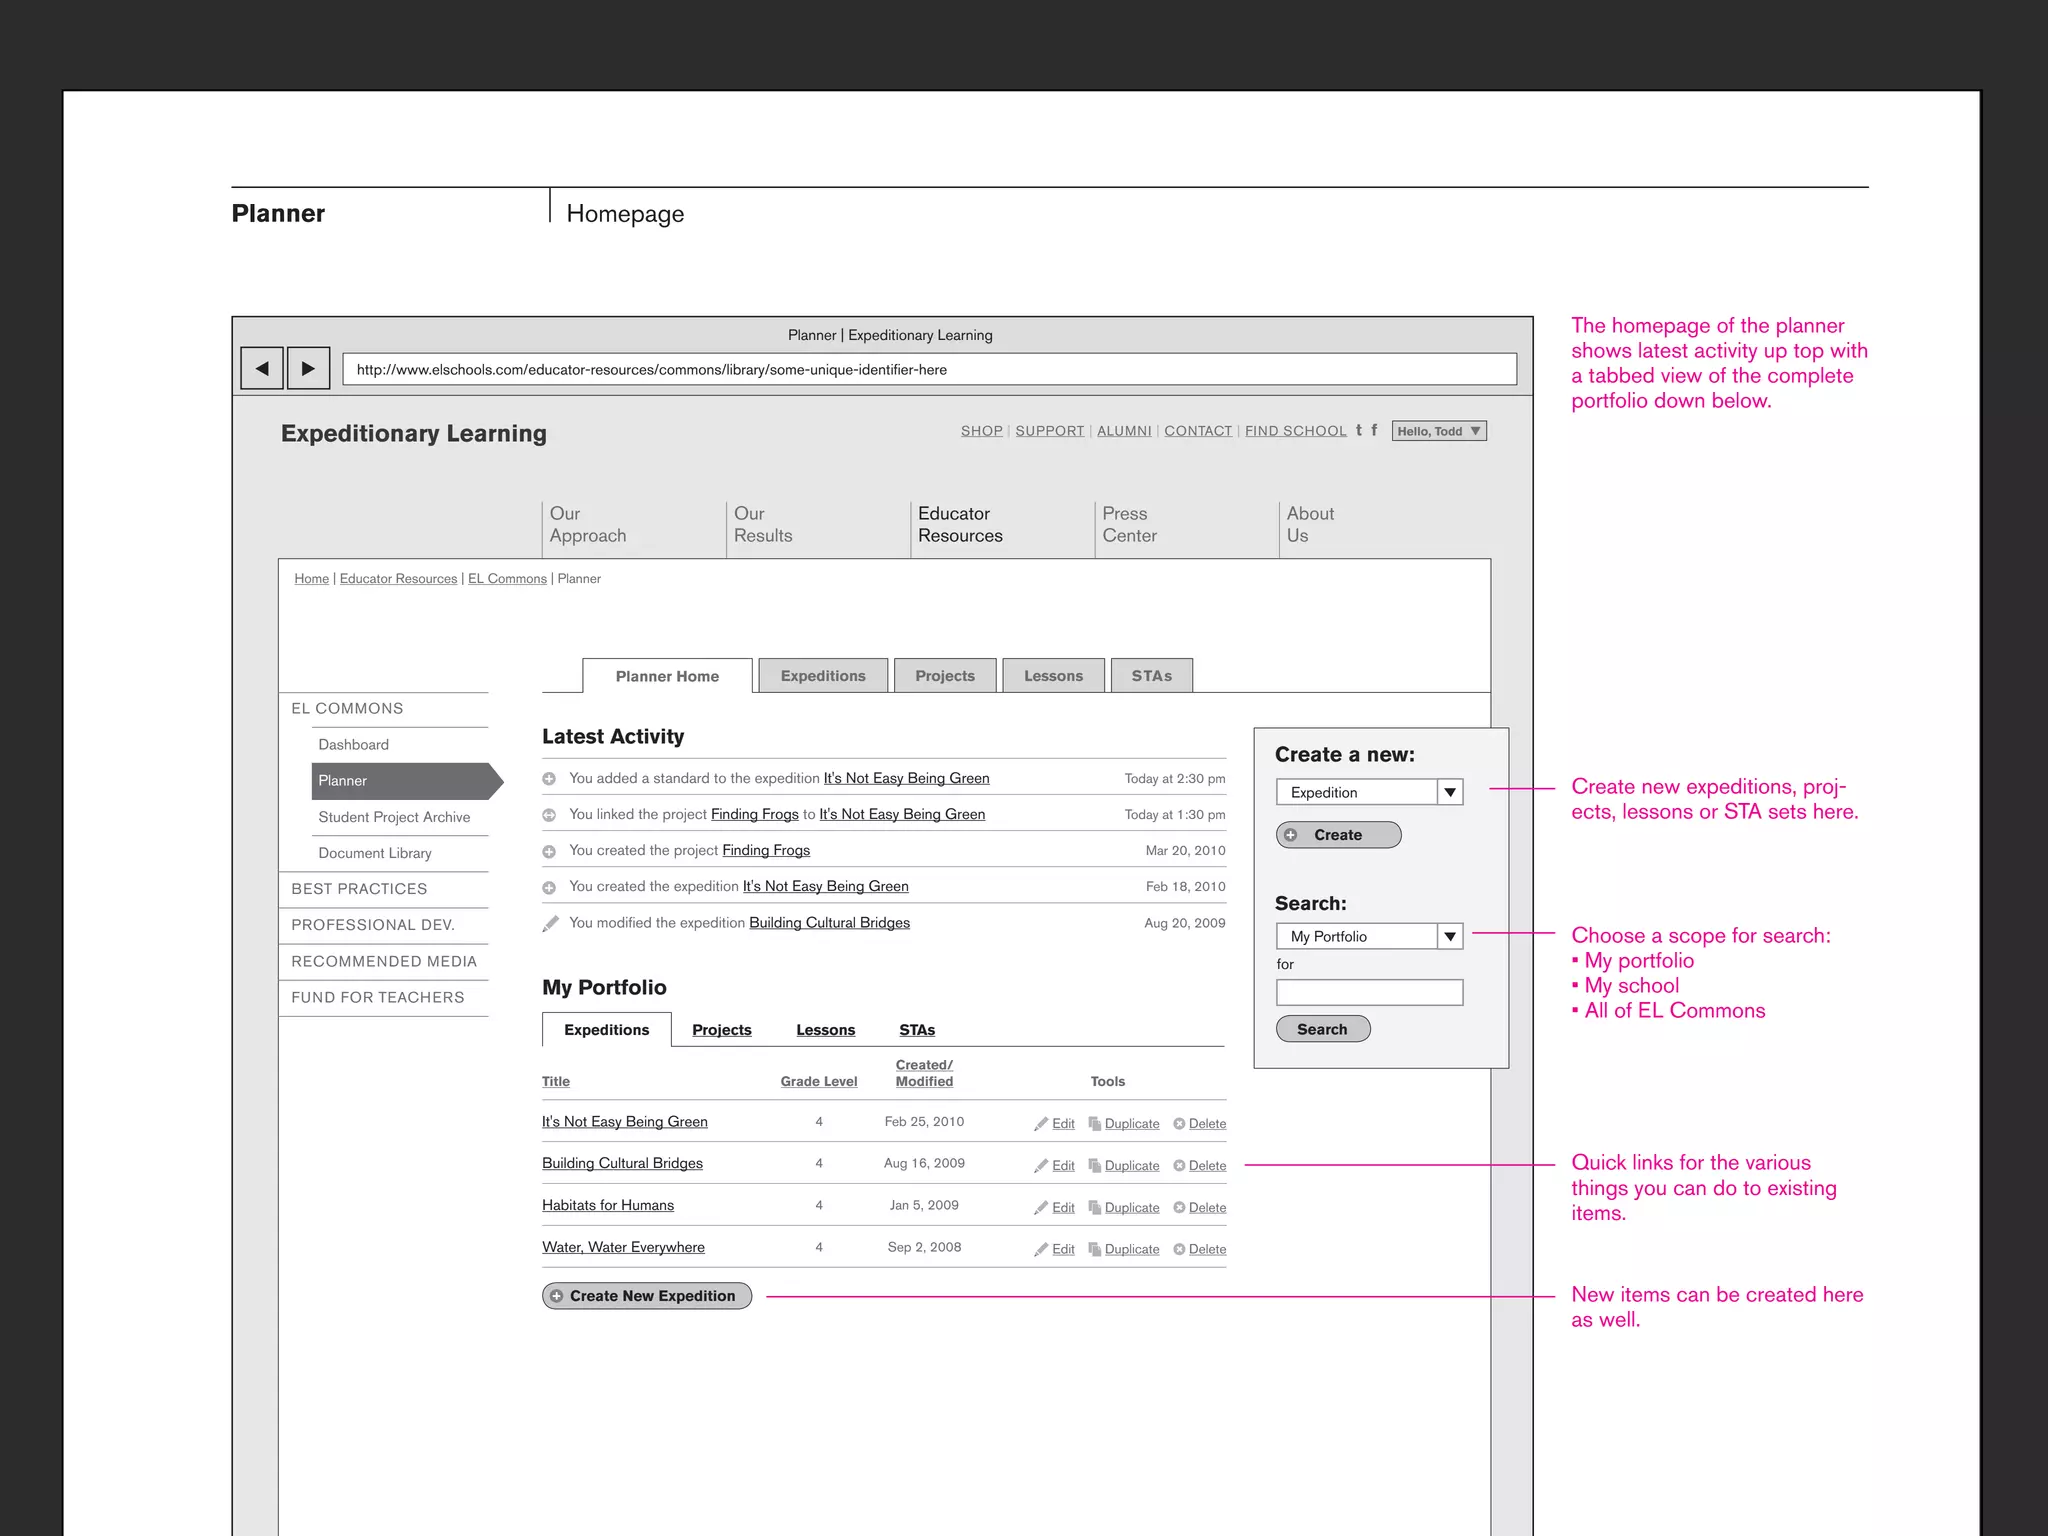Select Student Project Archive in sidebar

pos(394,817)
